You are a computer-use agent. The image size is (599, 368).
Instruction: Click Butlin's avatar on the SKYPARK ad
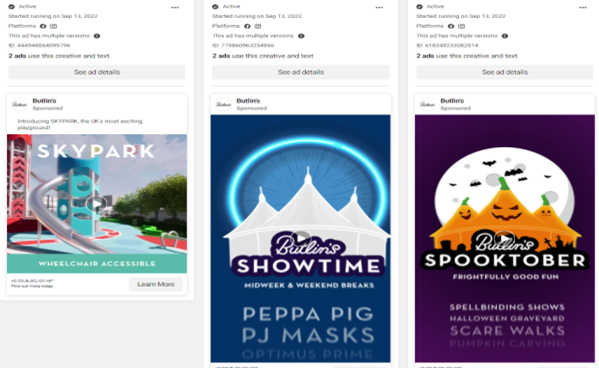click(x=19, y=104)
